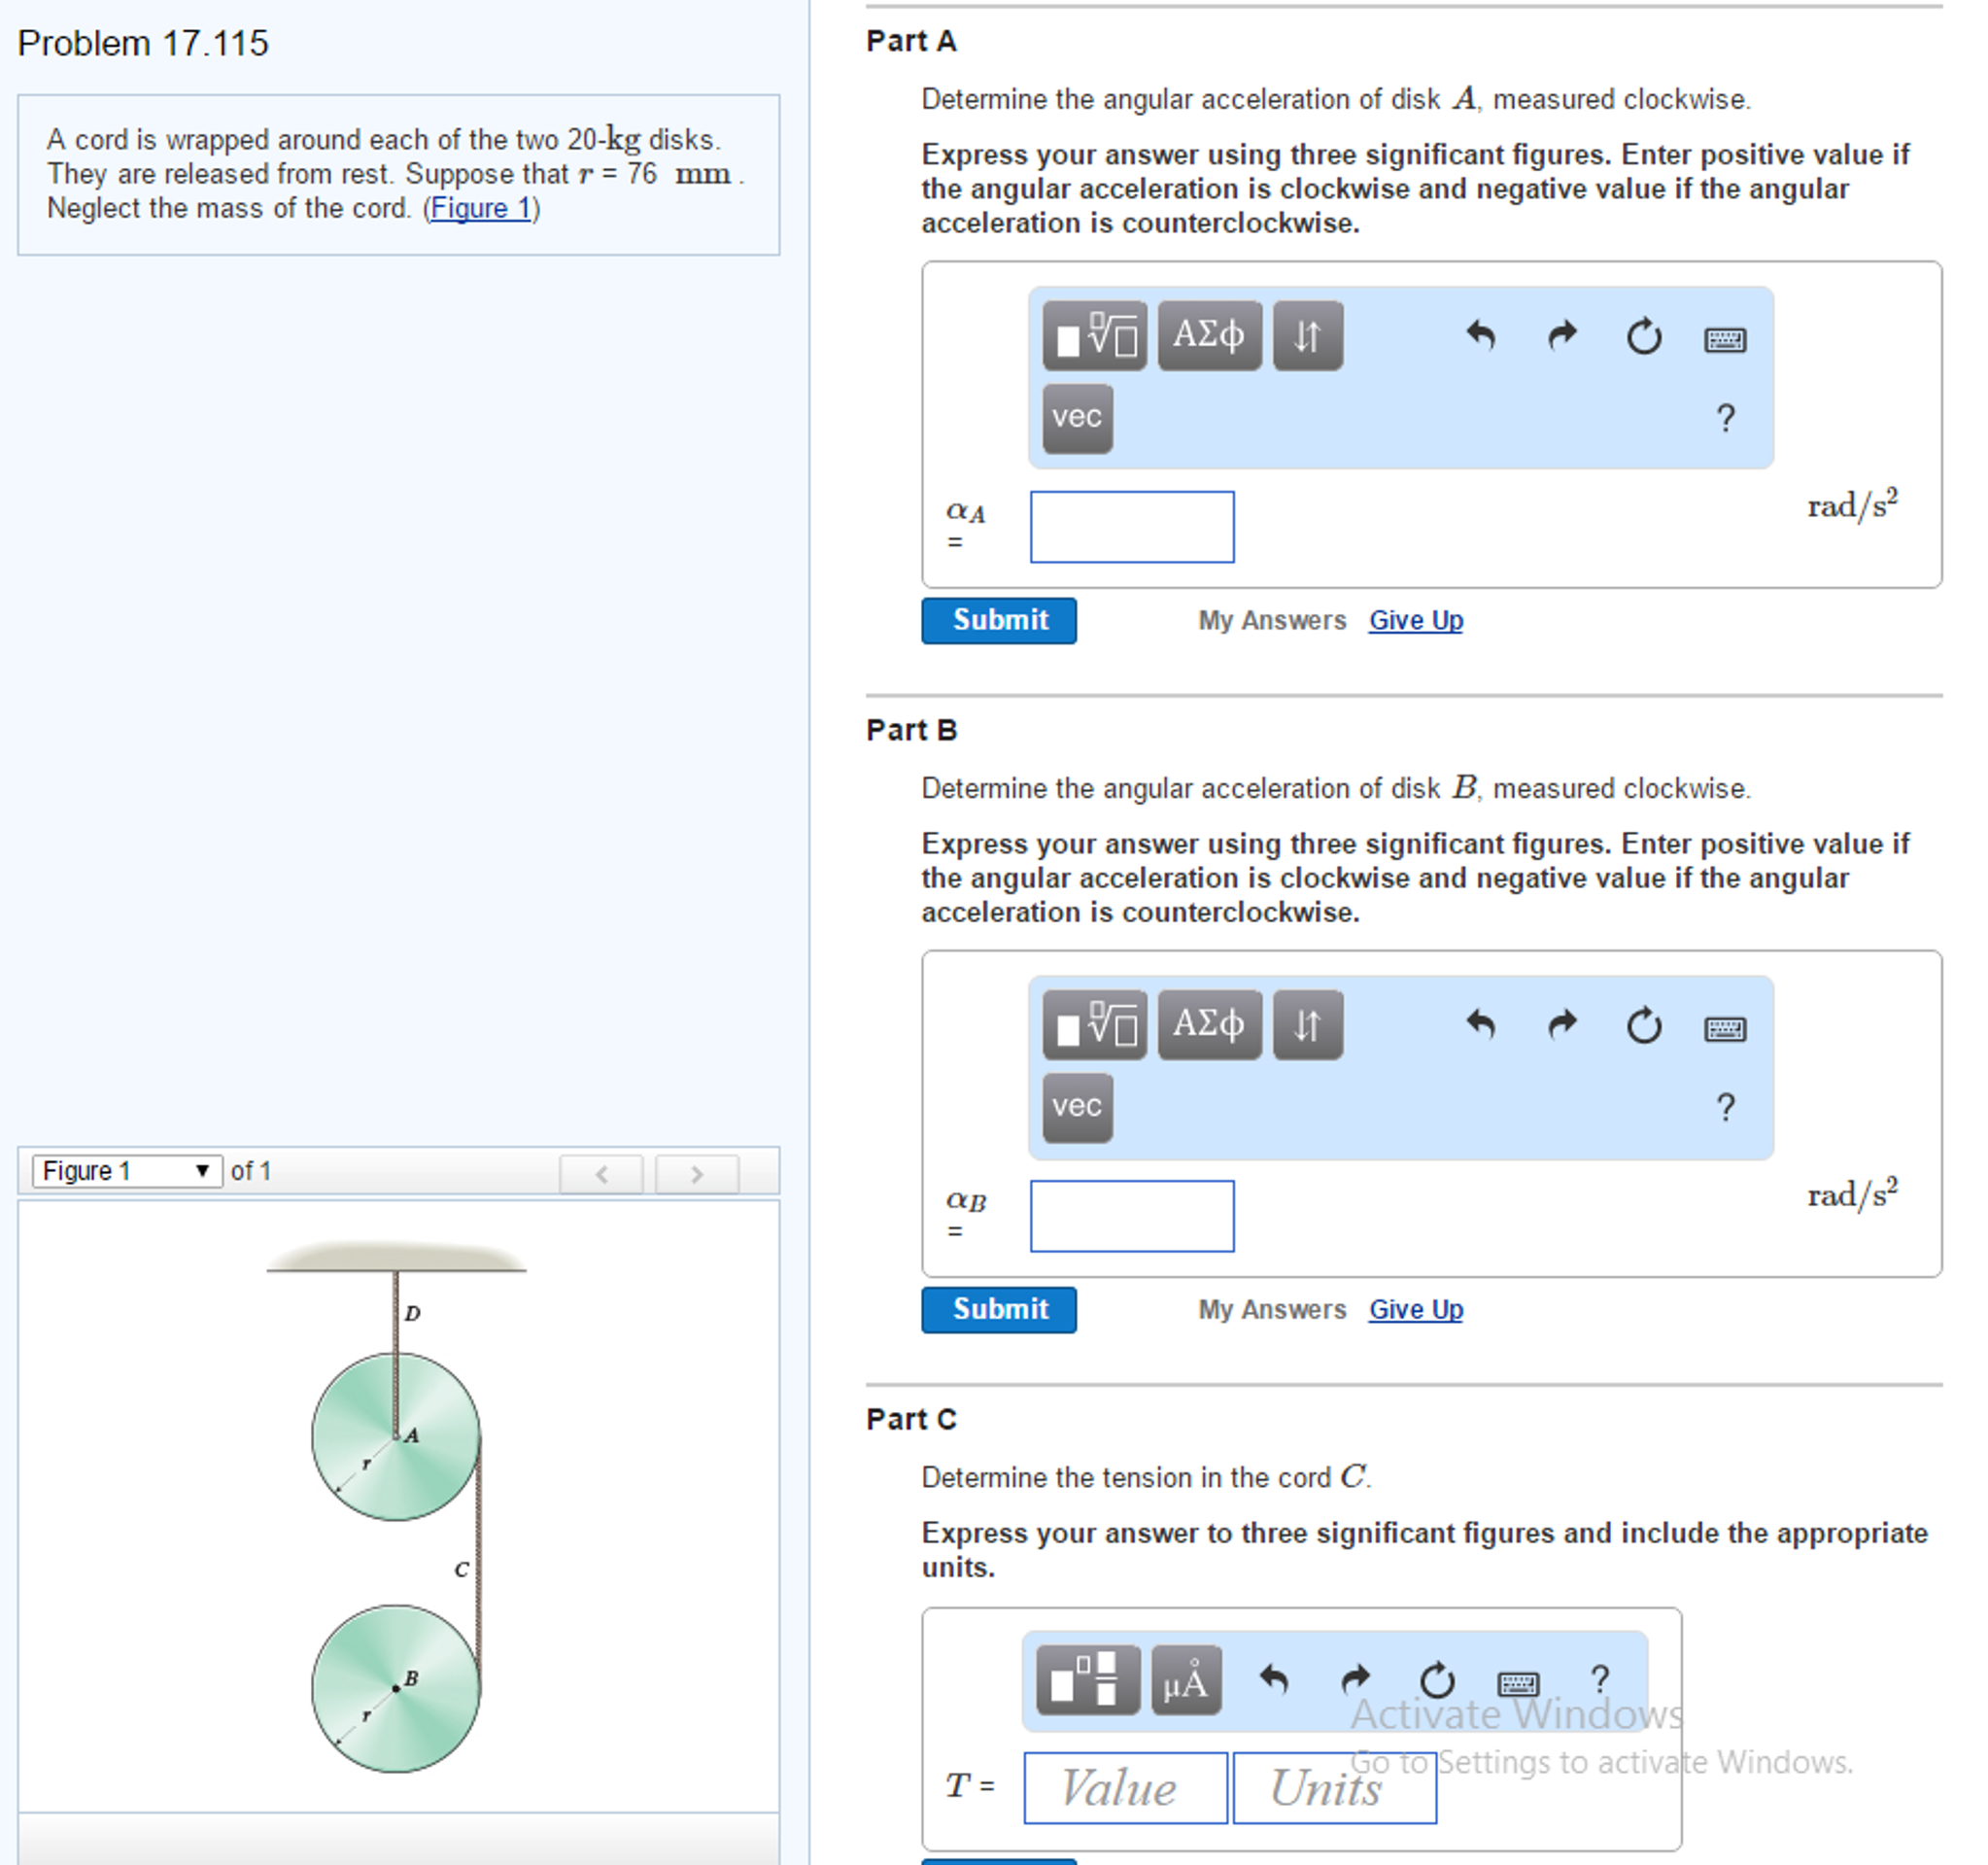Click the fraction/root template icon in Part A
The height and width of the screenshot is (1865, 1988).
pos(1095,336)
